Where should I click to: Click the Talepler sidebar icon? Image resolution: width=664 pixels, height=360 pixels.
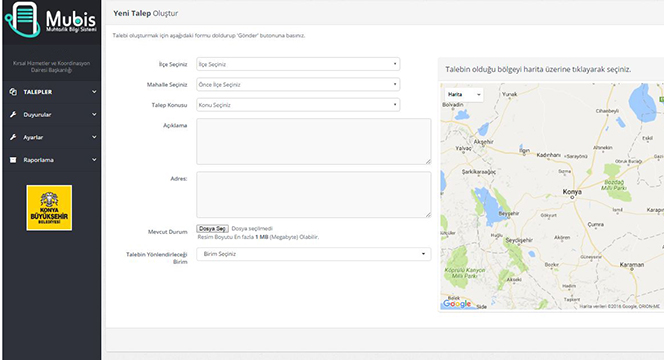click(13, 92)
